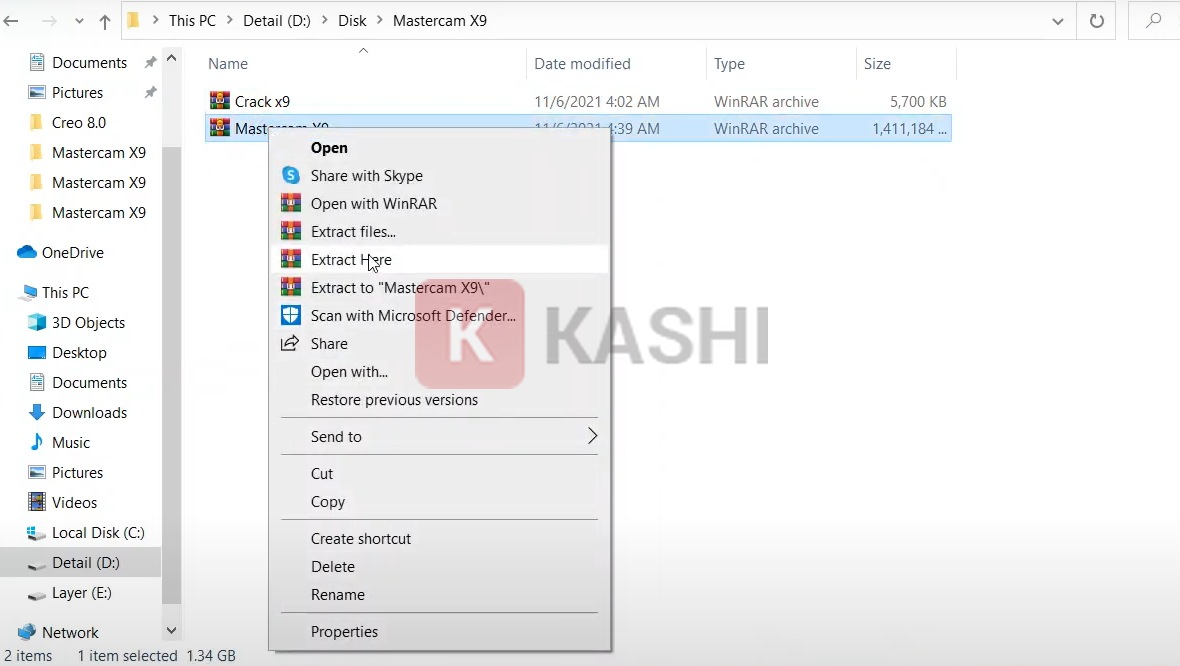Click the Up arrow navigation button
Image resolution: width=1180 pixels, height=666 pixels.
click(105, 21)
